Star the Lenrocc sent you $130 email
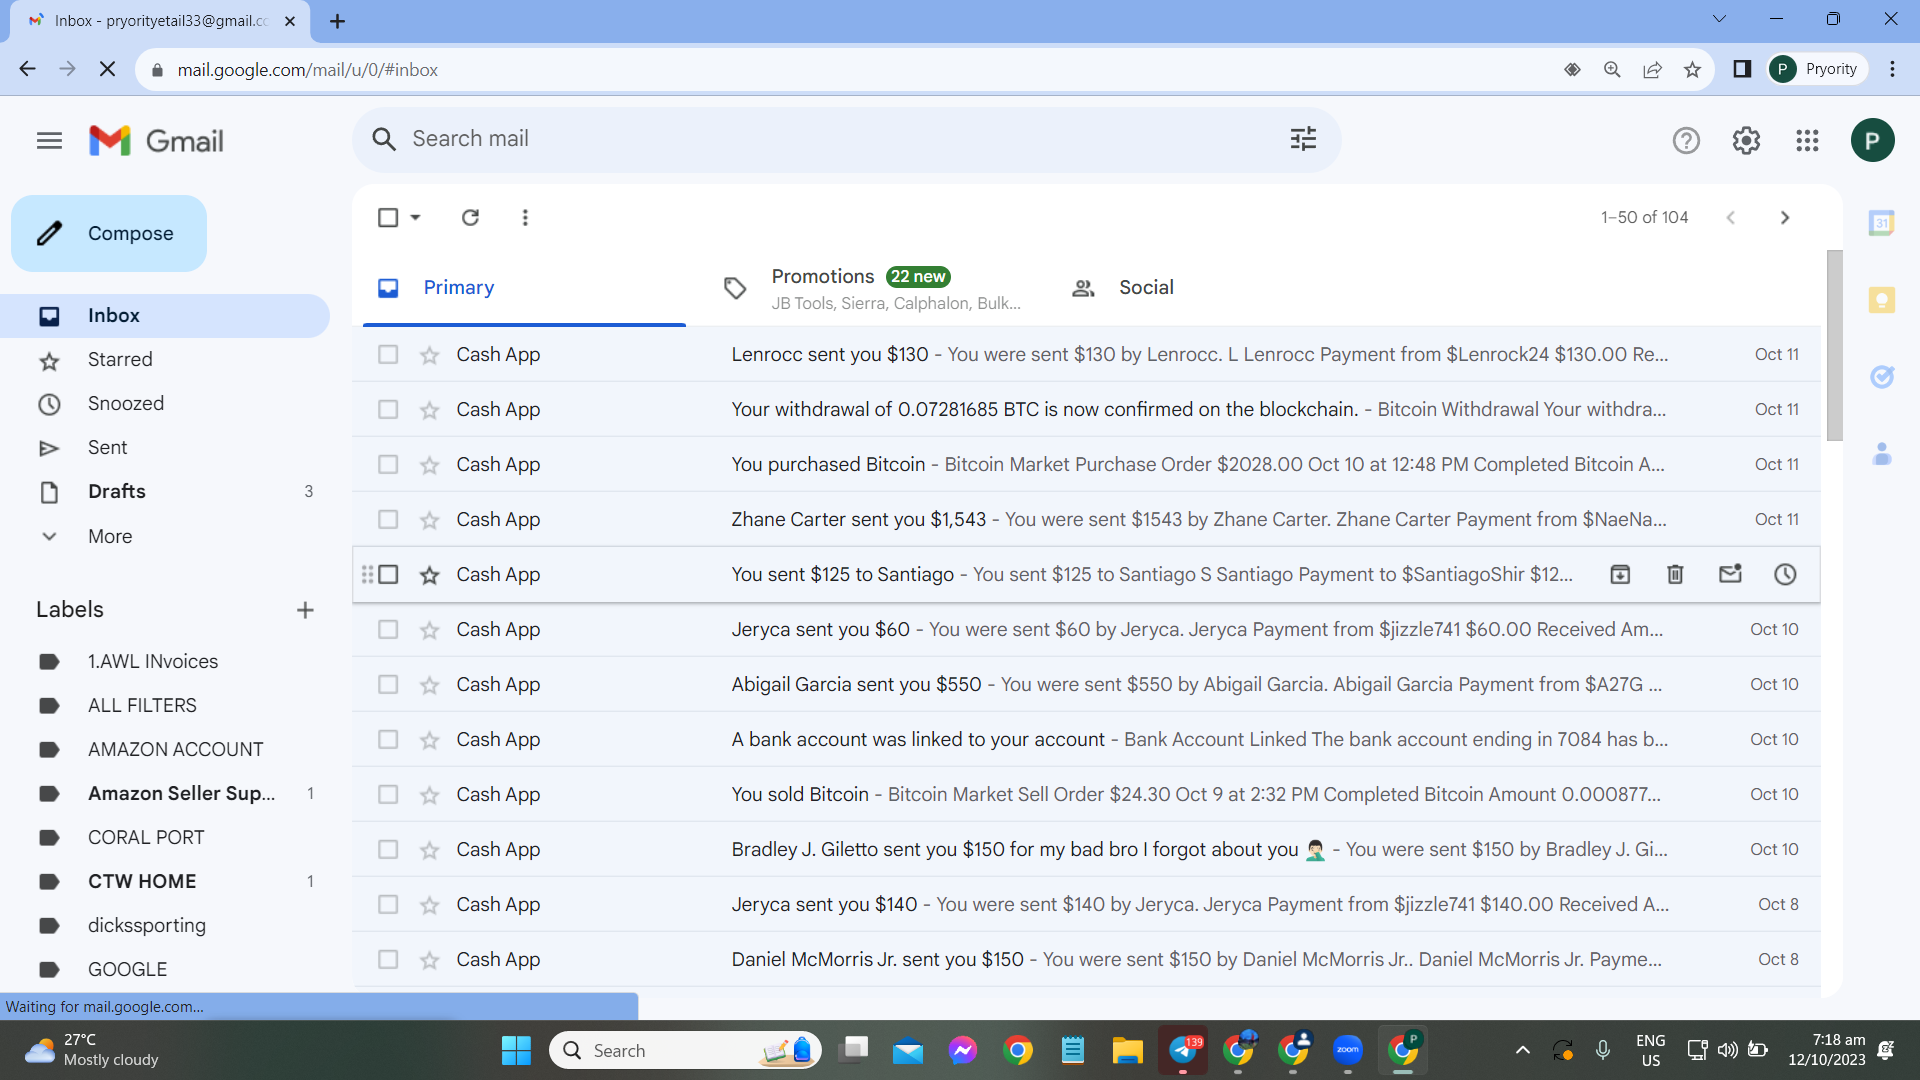Screen dimensions: 1920x1080 point(429,355)
